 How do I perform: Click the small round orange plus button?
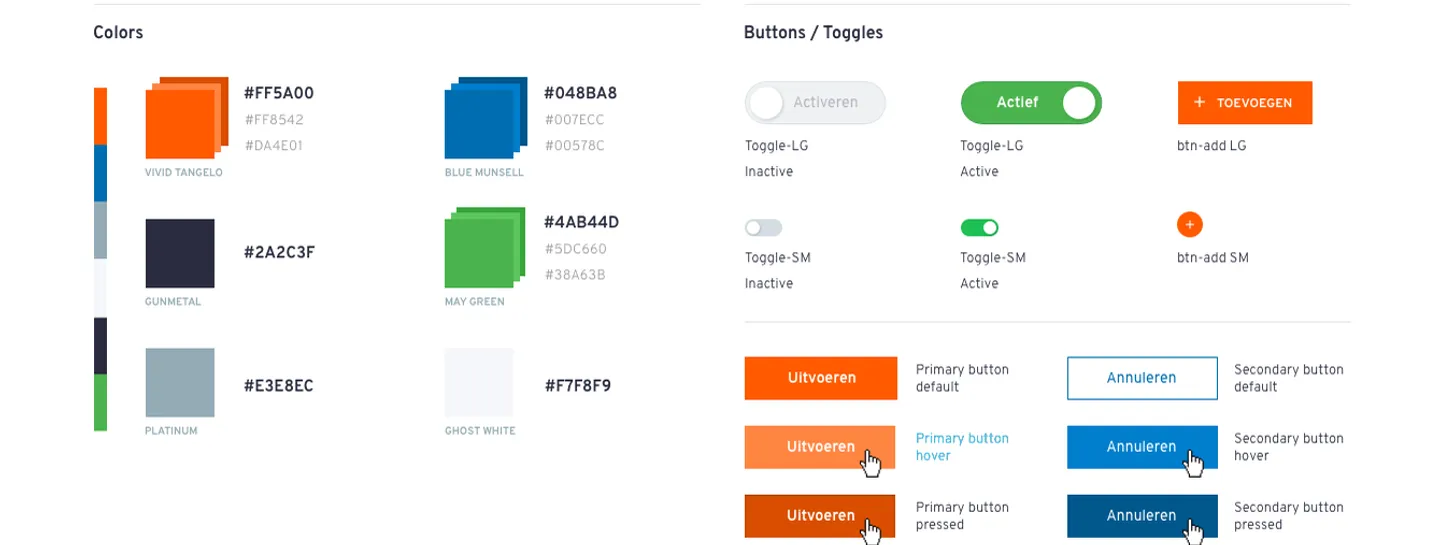(1189, 225)
